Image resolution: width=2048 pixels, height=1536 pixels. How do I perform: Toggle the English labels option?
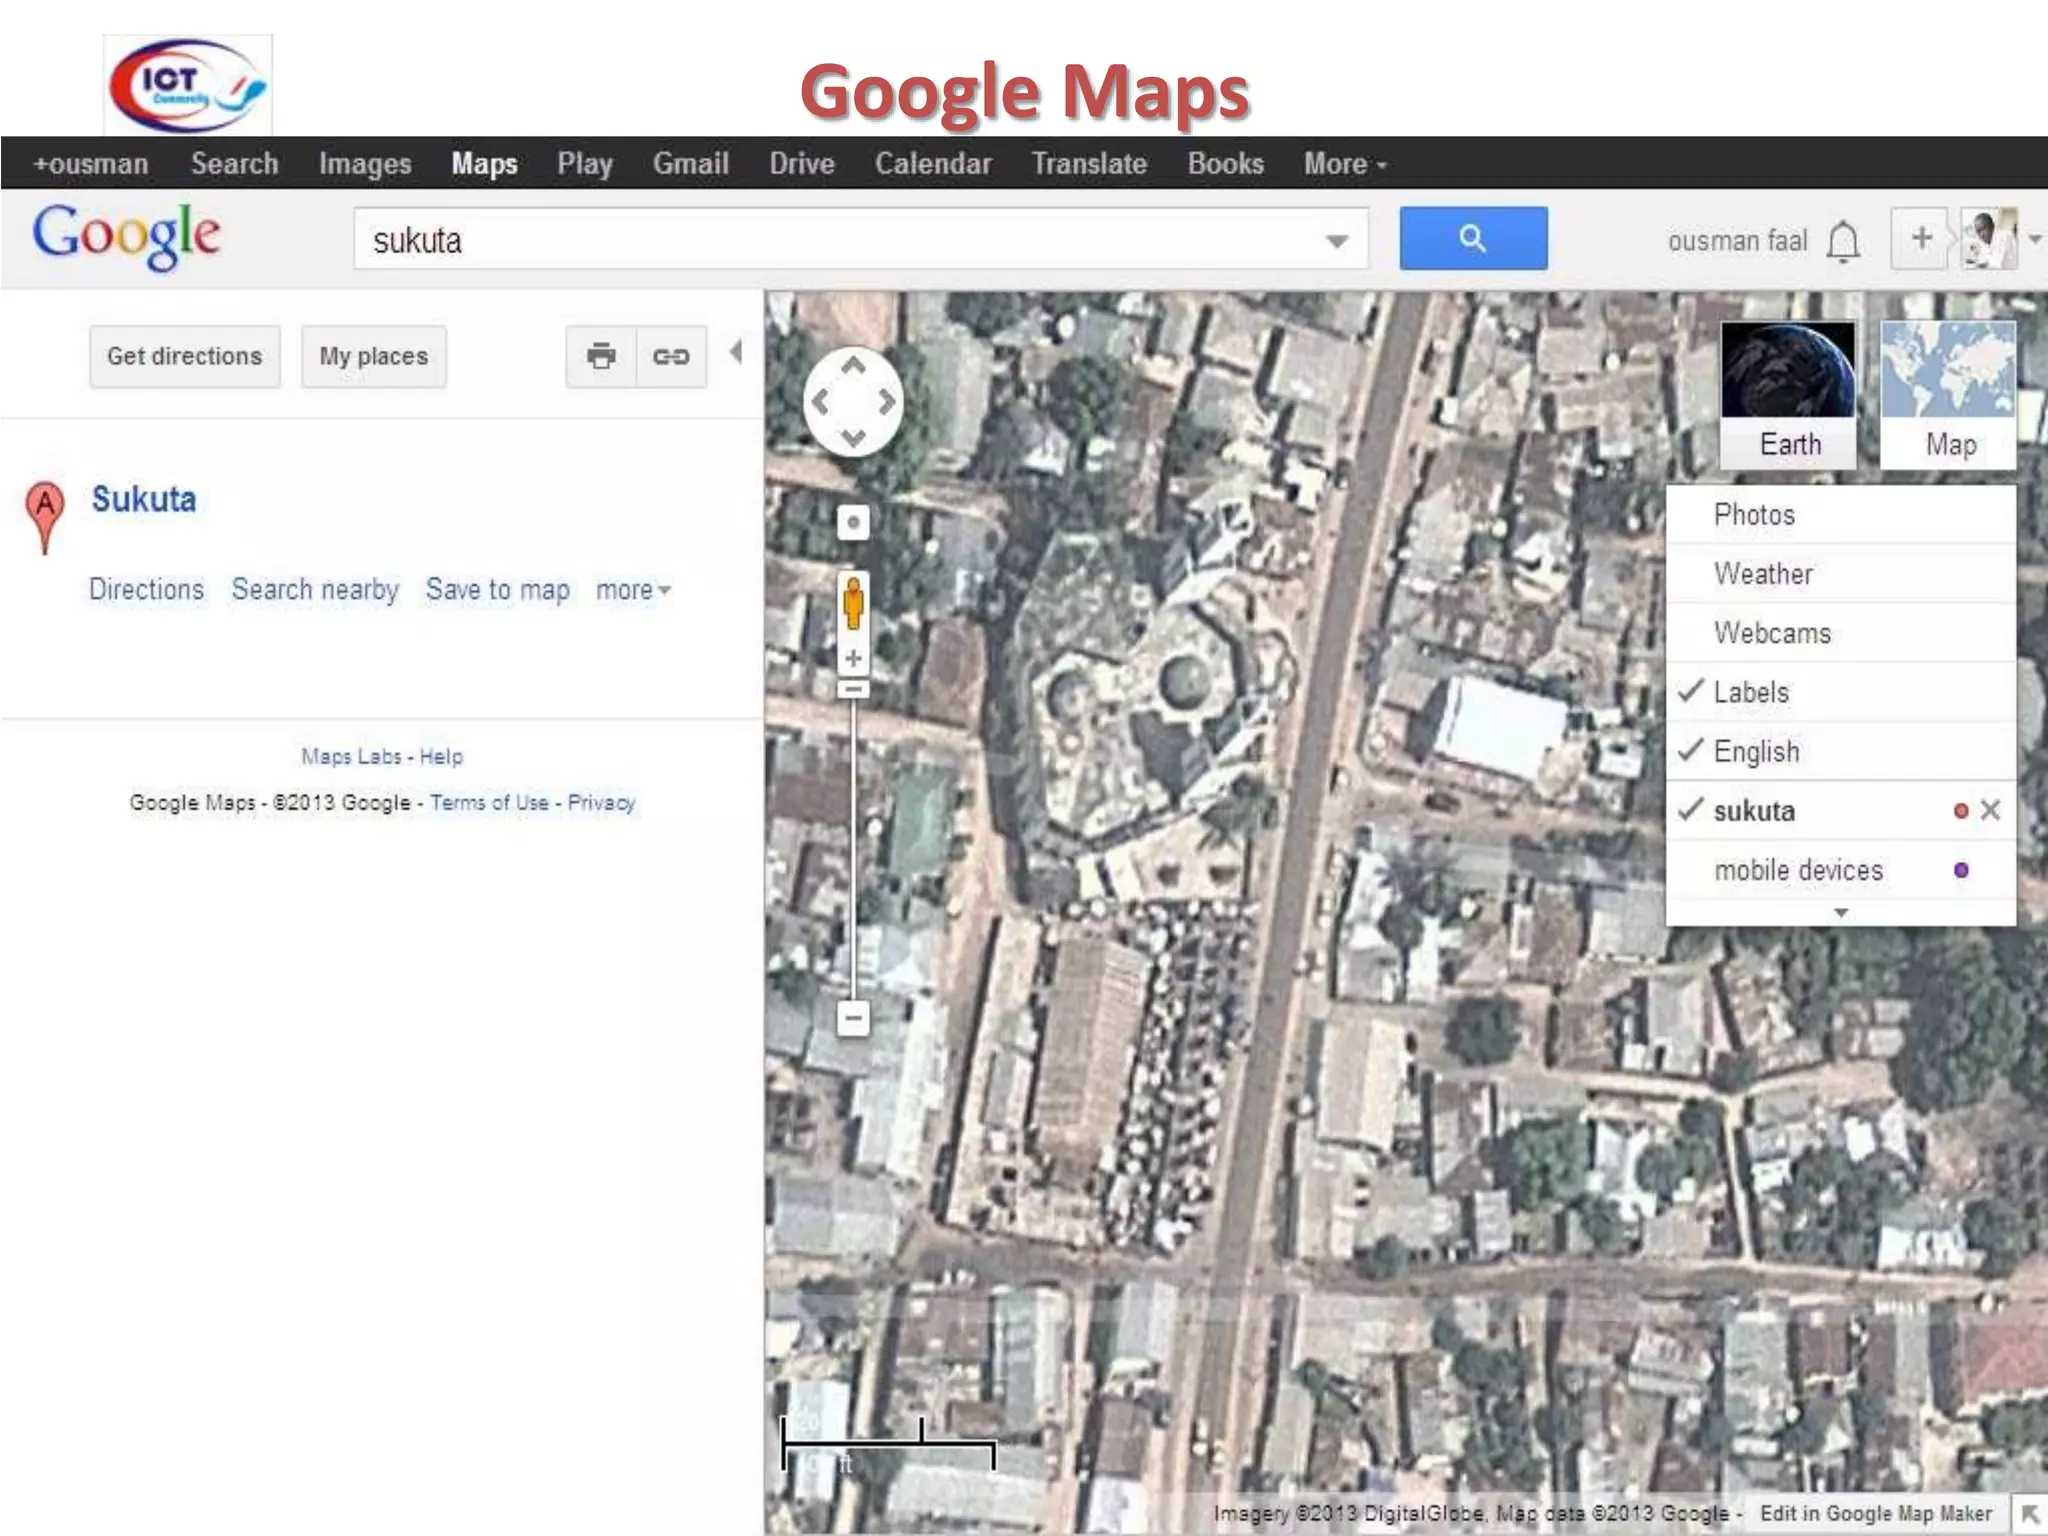click(x=1841, y=751)
